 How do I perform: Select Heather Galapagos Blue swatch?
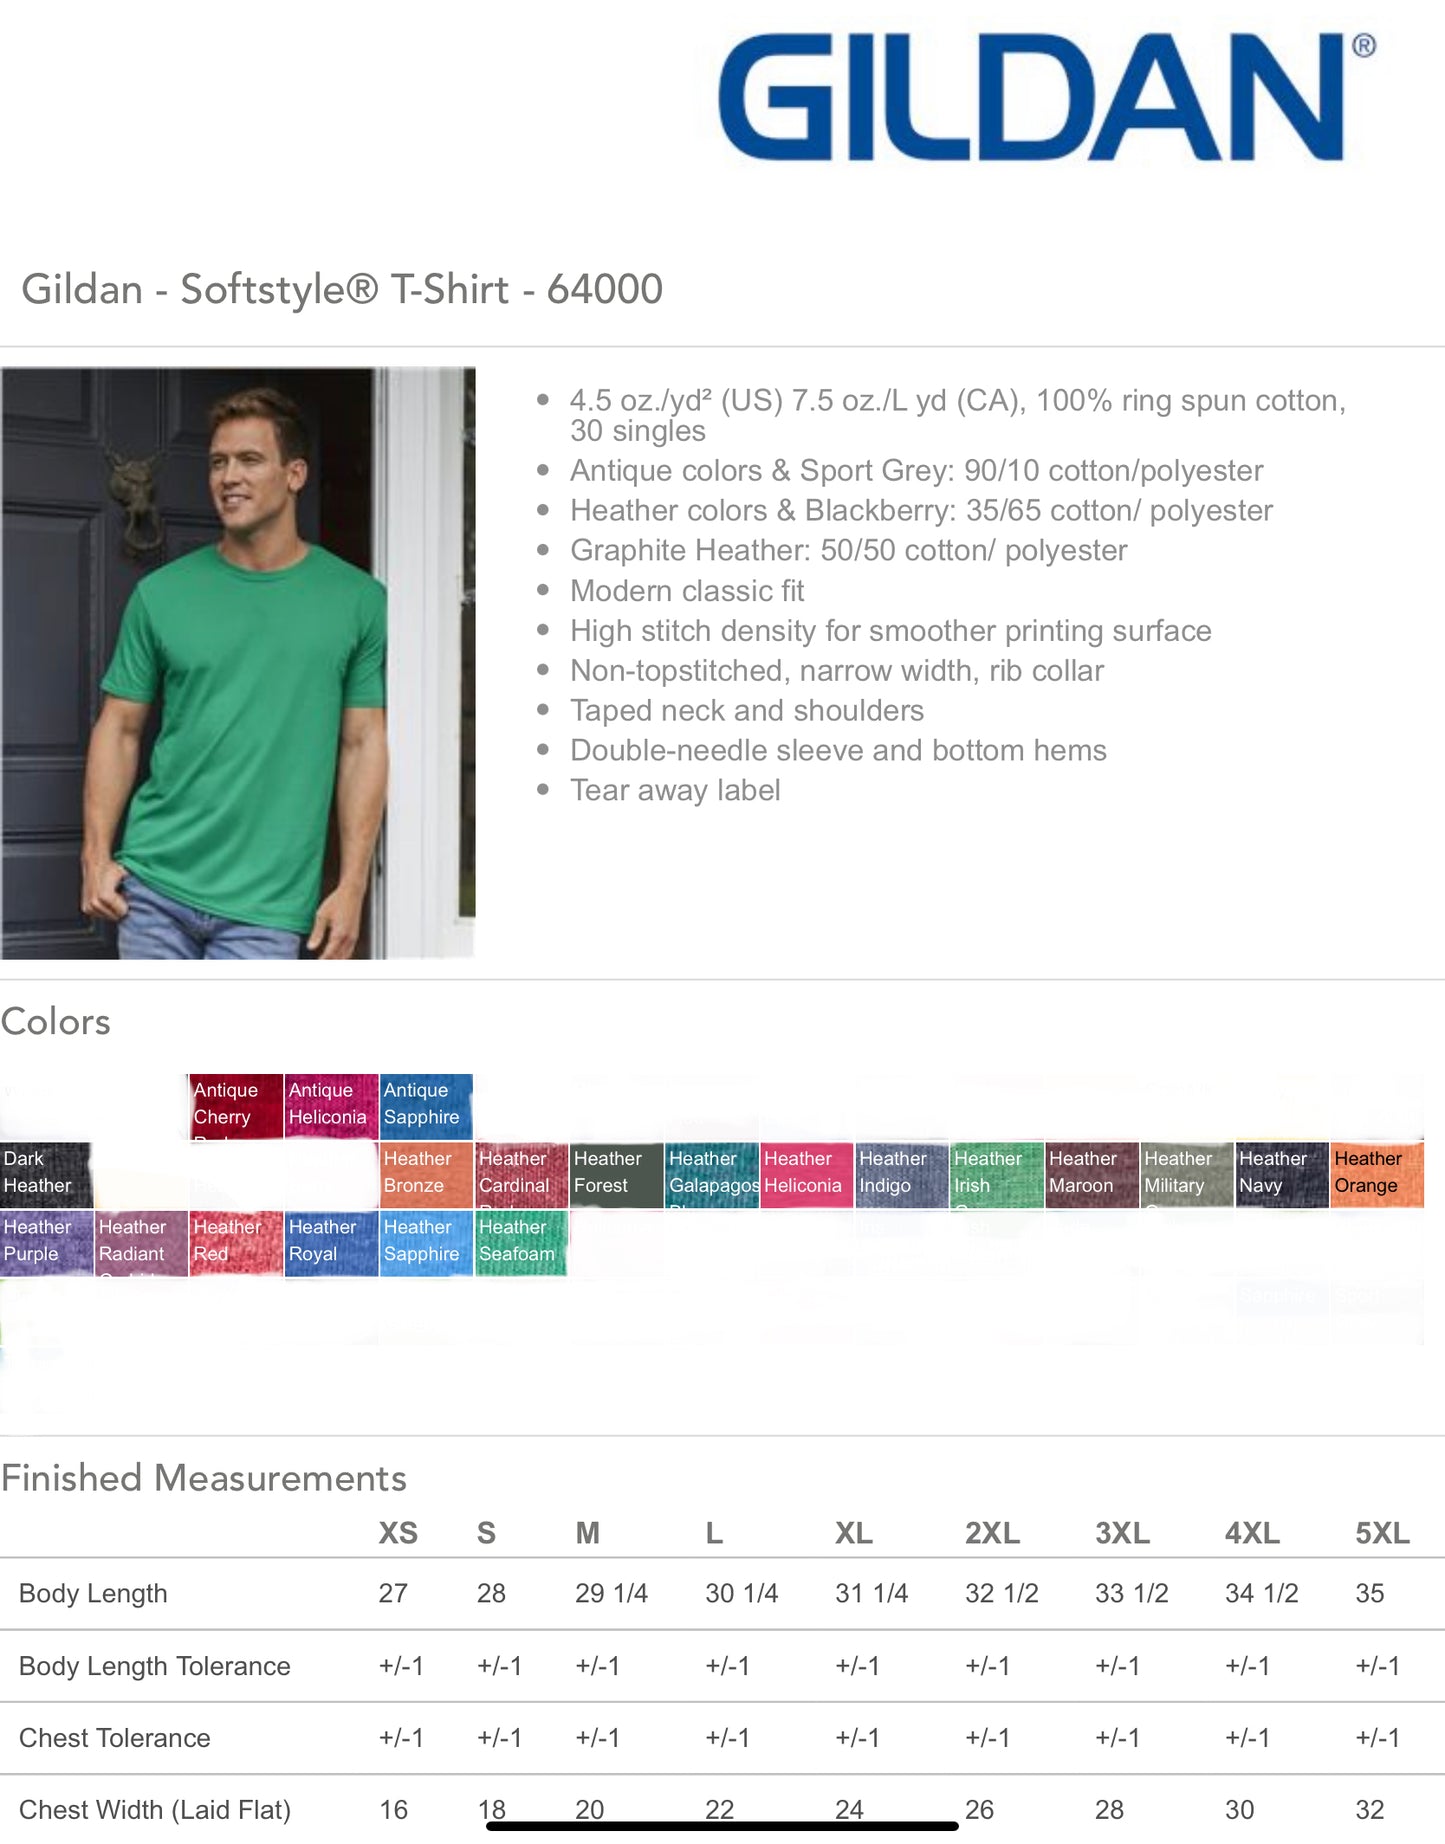[x=711, y=1174]
